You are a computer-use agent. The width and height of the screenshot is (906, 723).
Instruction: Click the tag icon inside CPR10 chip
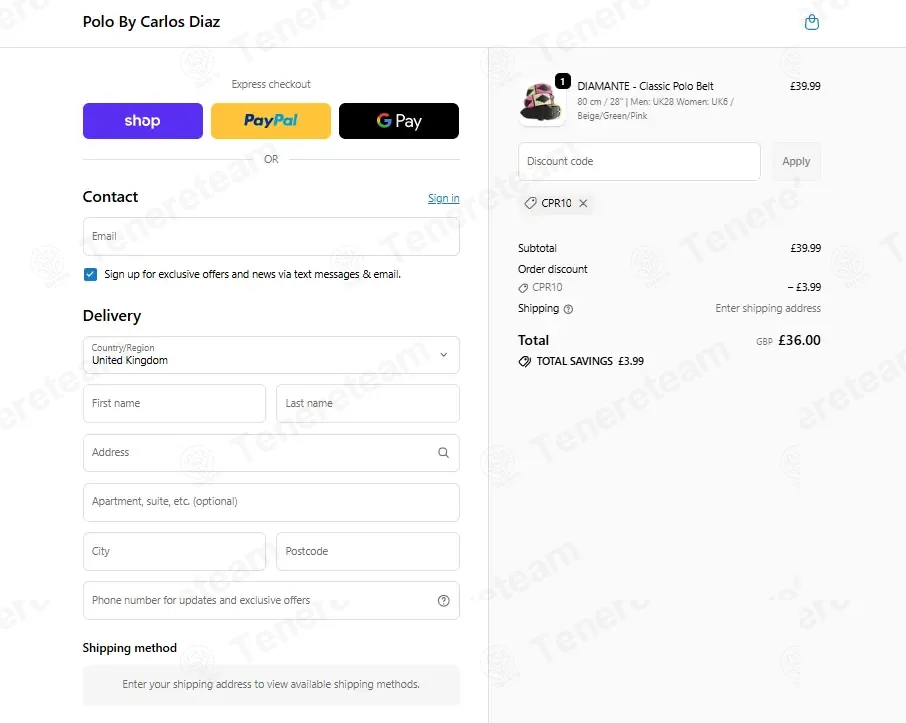(530, 203)
